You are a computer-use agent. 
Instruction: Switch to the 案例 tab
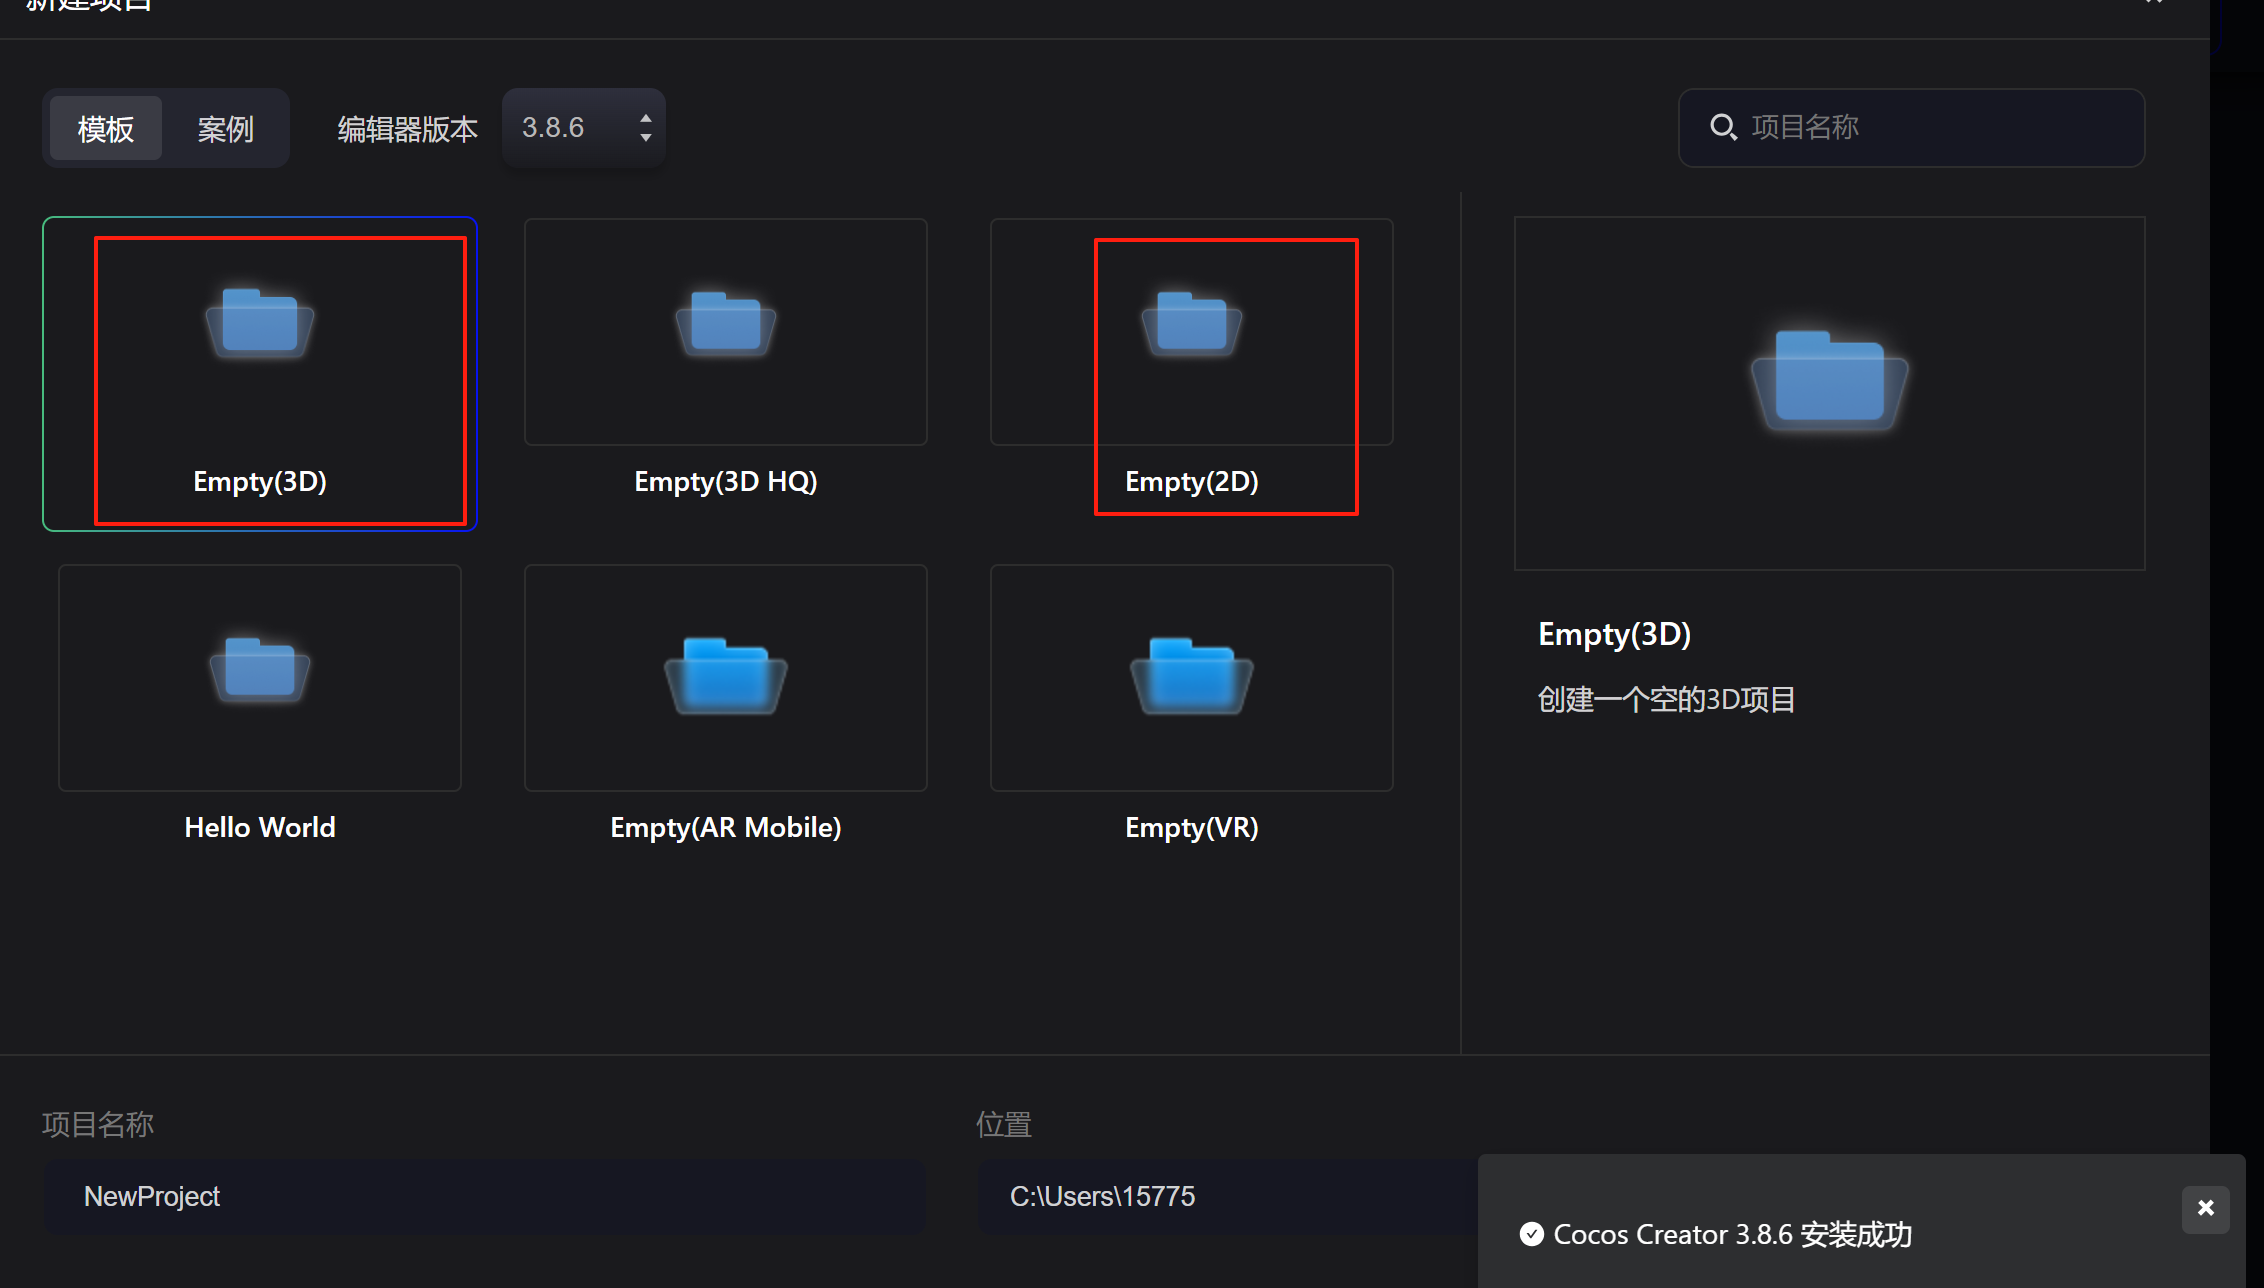(225, 128)
